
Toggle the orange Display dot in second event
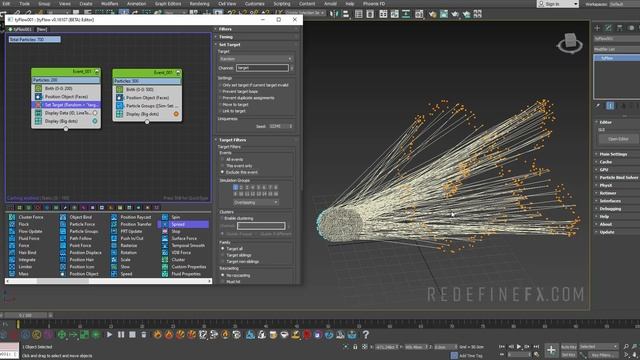[176, 114]
